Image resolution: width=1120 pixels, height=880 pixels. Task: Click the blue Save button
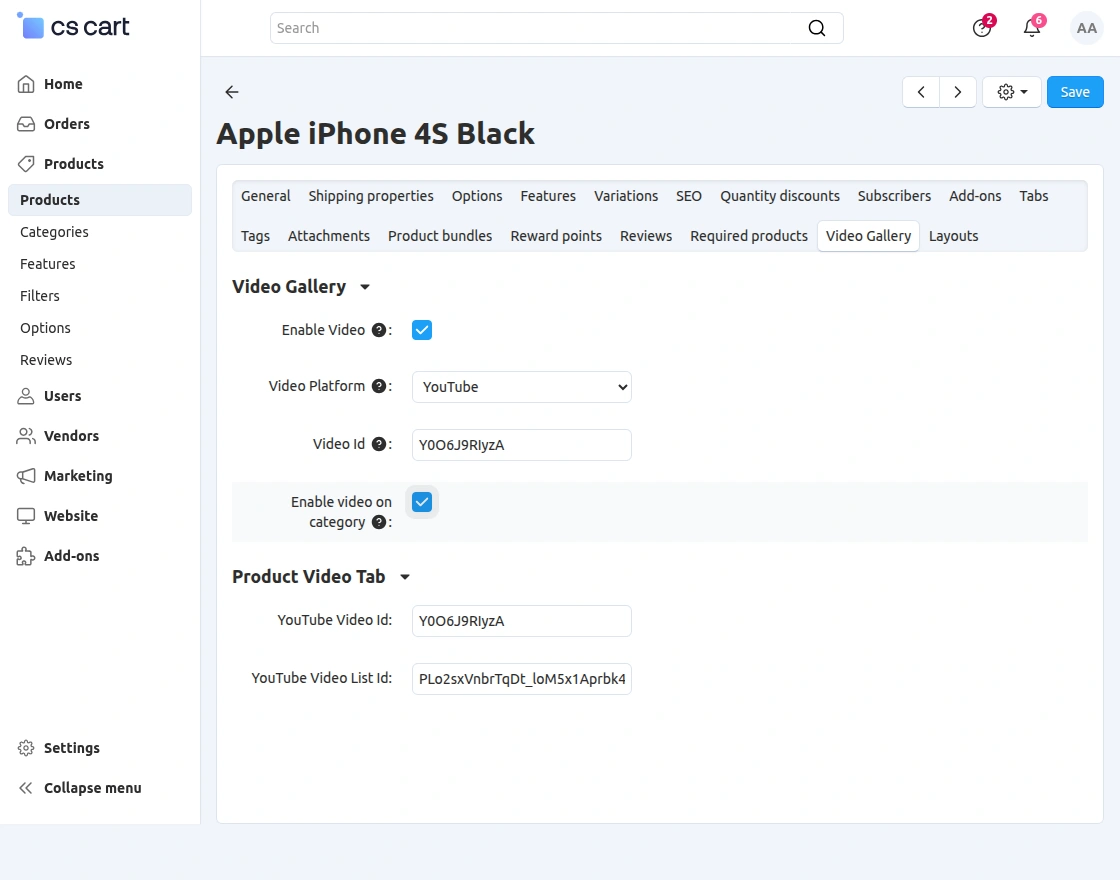point(1075,92)
